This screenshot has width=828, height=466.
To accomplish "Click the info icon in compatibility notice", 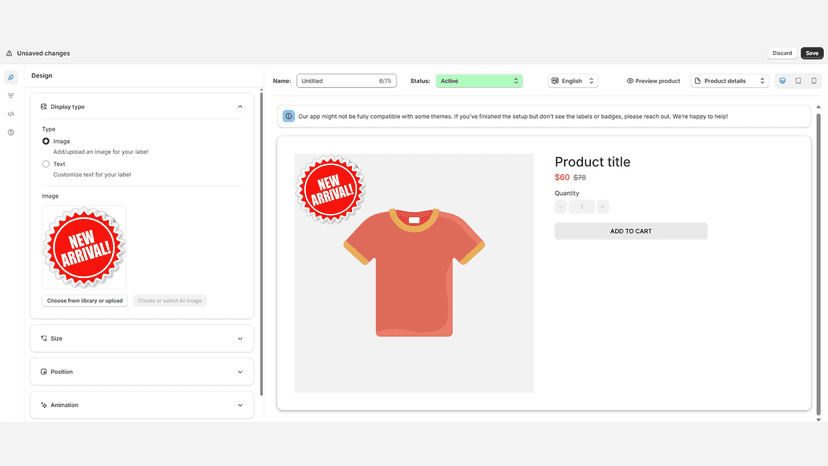I will tap(288, 116).
